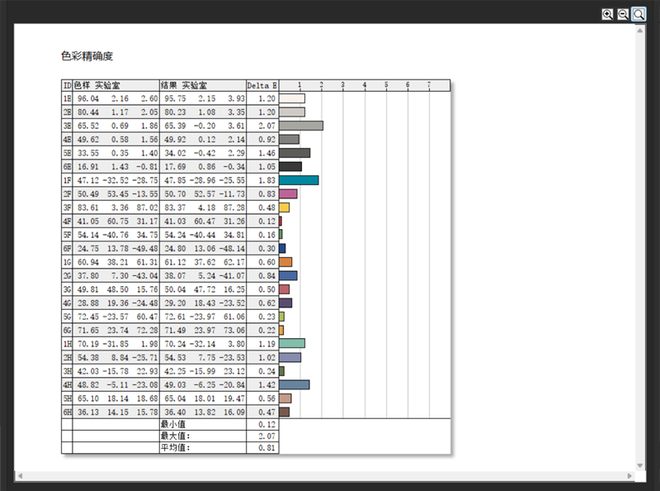Click the 最大值 summary row label
Screen dimensions: 660x491
pos(174,436)
